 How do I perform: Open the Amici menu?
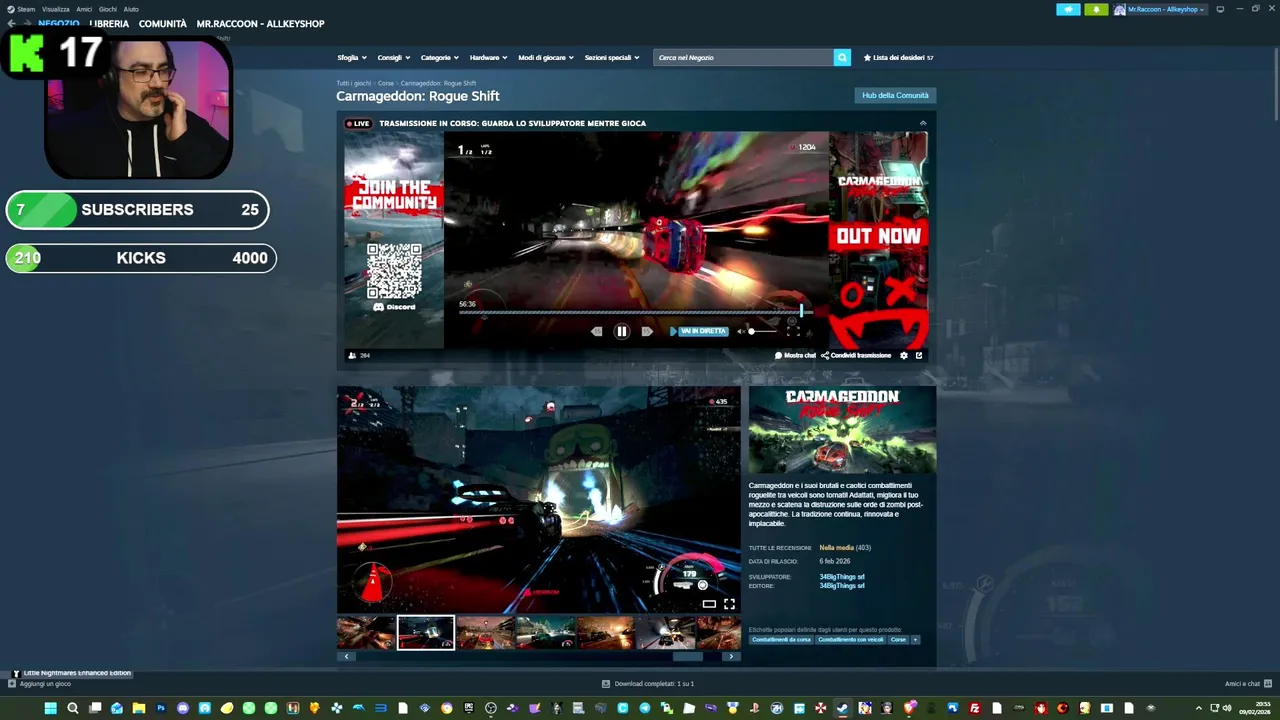84,9
